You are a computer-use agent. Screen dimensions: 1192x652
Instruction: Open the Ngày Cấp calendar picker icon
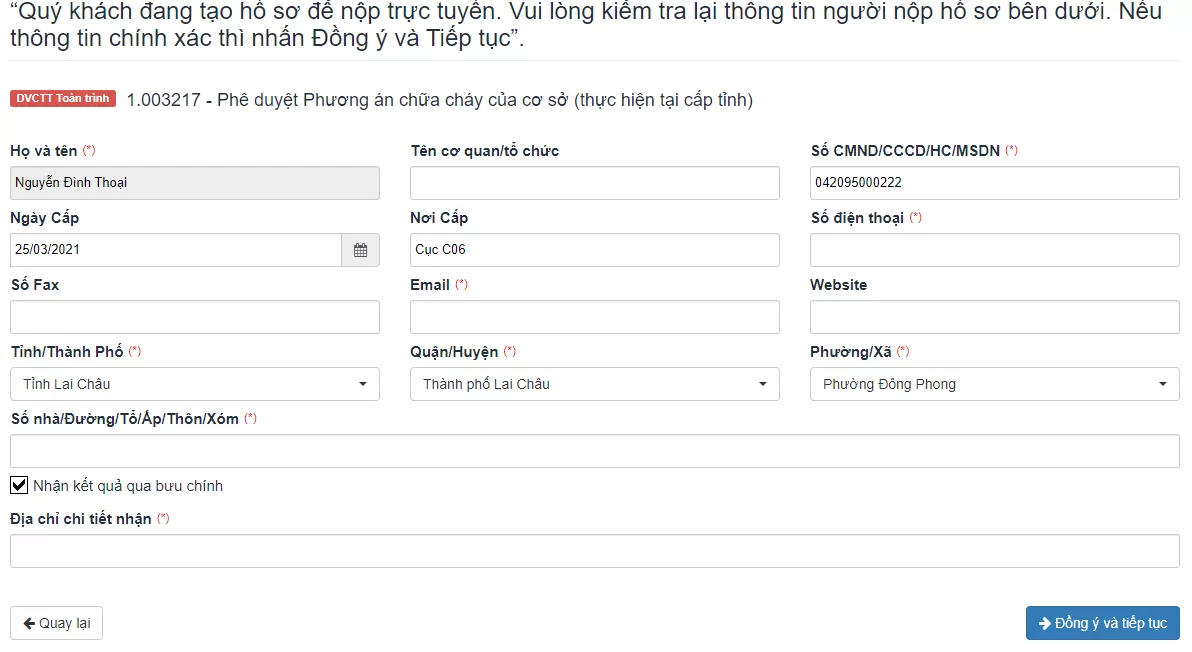point(360,250)
